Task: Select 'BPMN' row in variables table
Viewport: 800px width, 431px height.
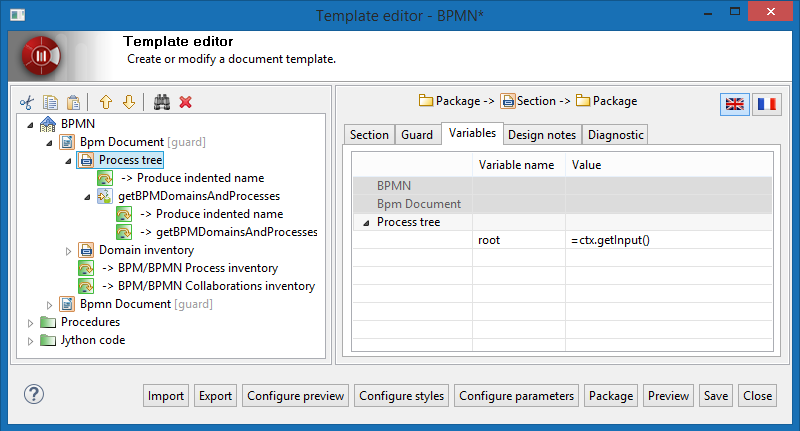Action: 562,186
